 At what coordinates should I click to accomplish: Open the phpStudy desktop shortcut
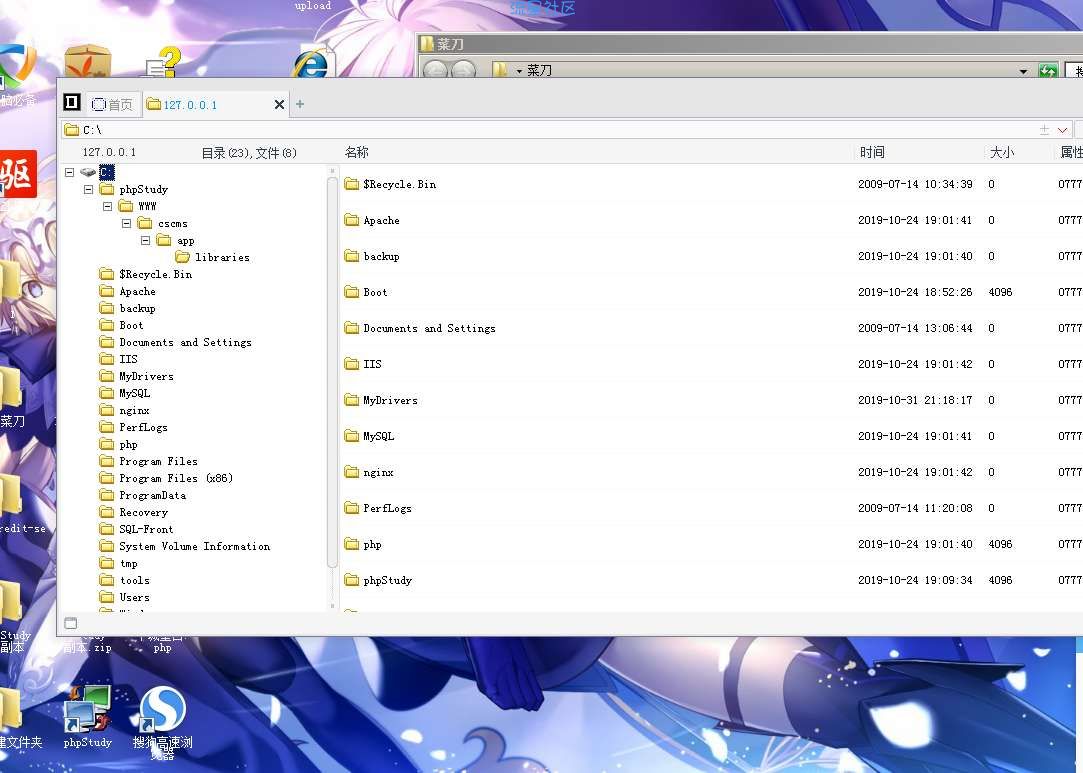(87, 712)
